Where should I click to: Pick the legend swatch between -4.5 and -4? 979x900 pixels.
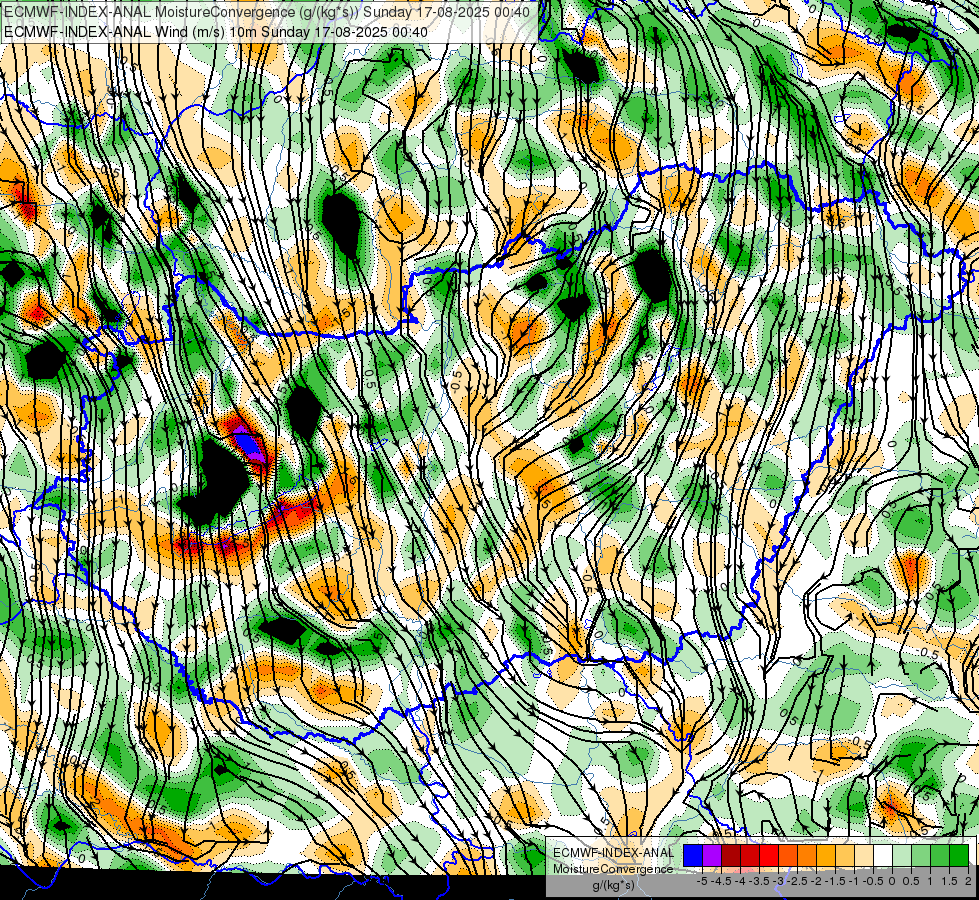click(731, 855)
